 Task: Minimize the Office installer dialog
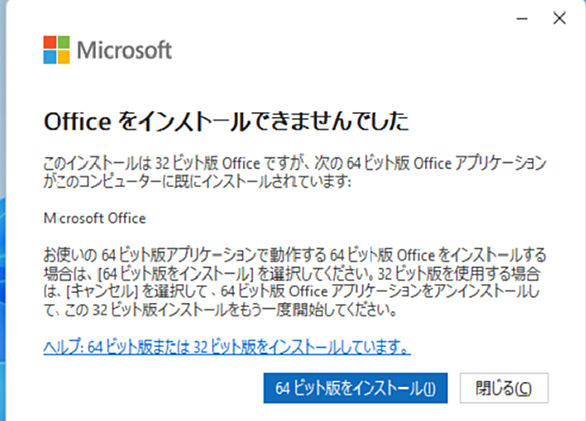pyautogui.click(x=522, y=18)
